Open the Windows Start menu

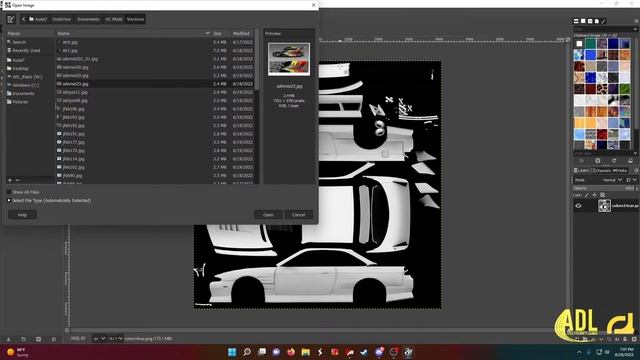point(232,352)
